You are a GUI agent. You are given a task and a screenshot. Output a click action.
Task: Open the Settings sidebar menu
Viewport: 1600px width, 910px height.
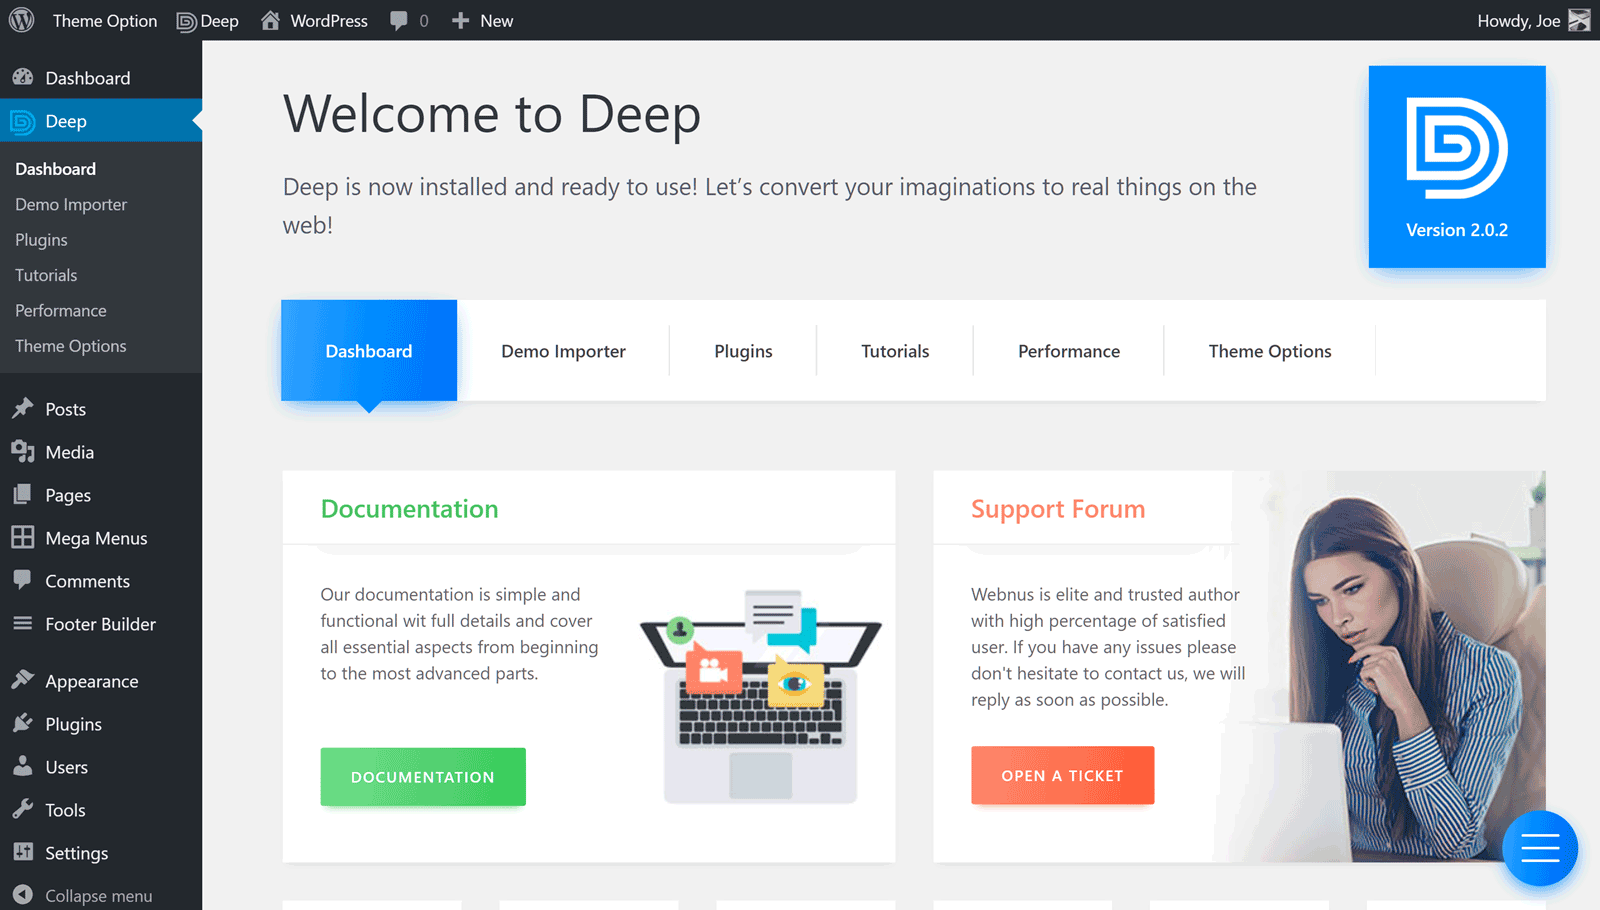pos(101,853)
